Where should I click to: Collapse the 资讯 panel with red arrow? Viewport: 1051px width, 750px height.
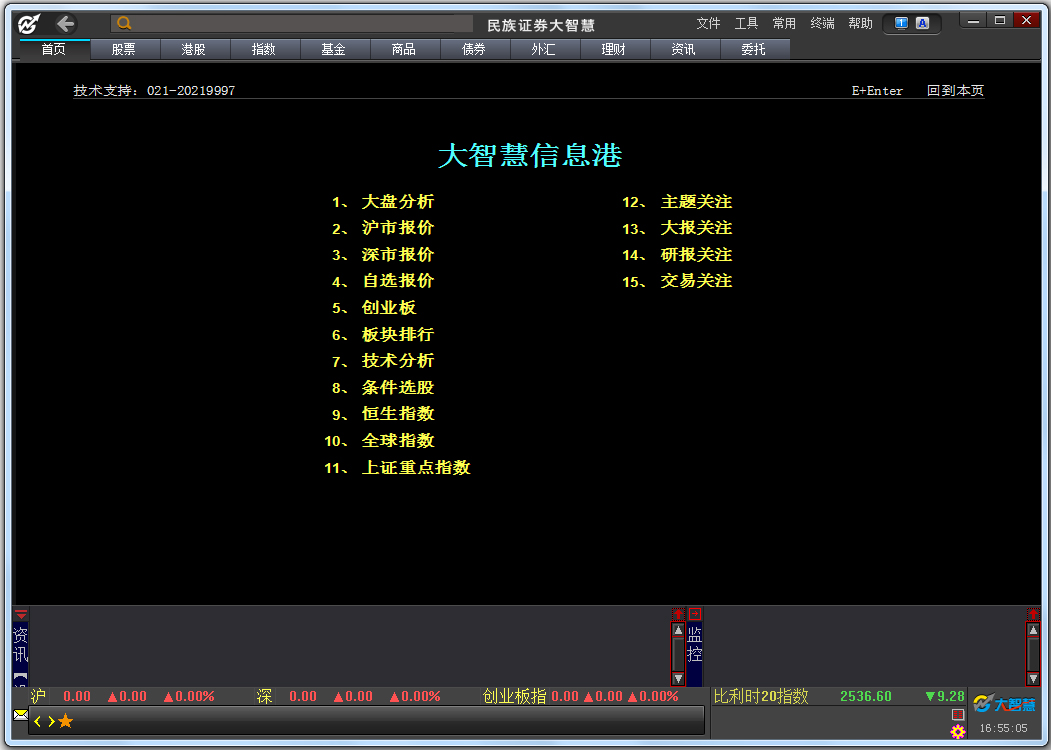(21, 614)
